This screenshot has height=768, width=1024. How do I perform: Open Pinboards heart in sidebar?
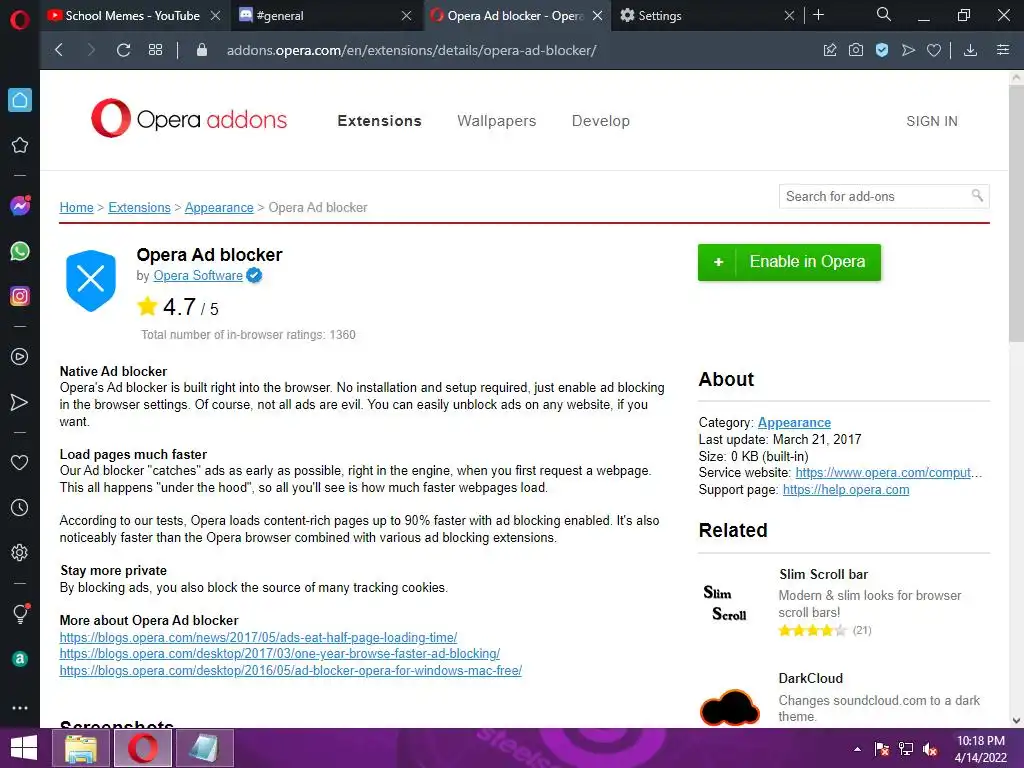(20, 462)
